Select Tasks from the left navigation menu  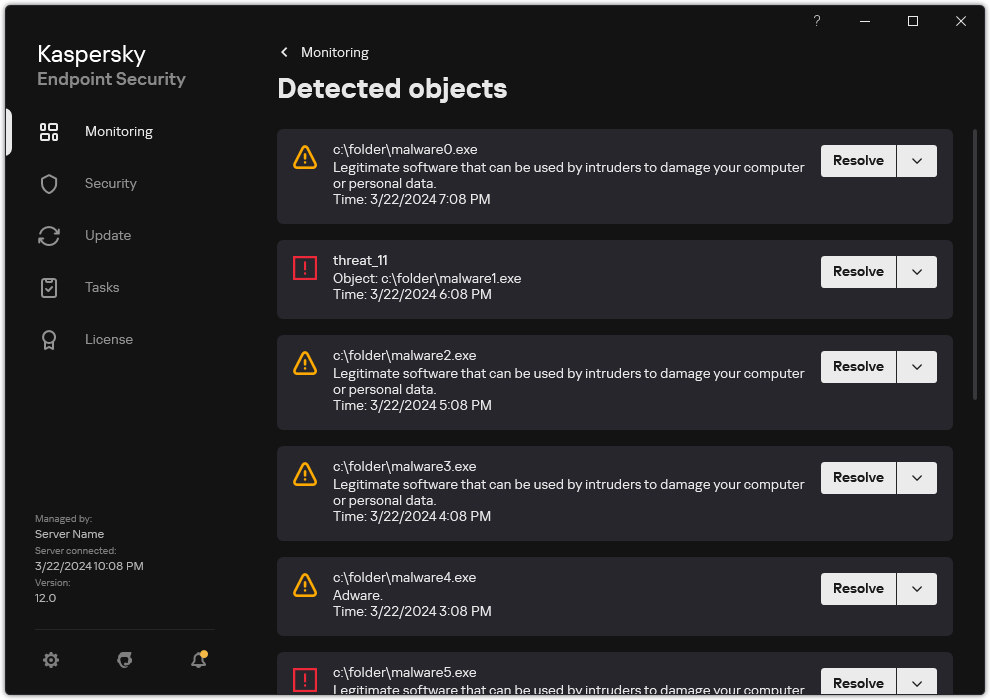pos(101,287)
